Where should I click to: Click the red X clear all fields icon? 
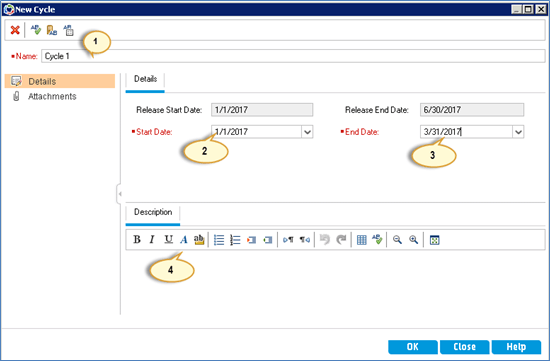pyautogui.click(x=15, y=30)
